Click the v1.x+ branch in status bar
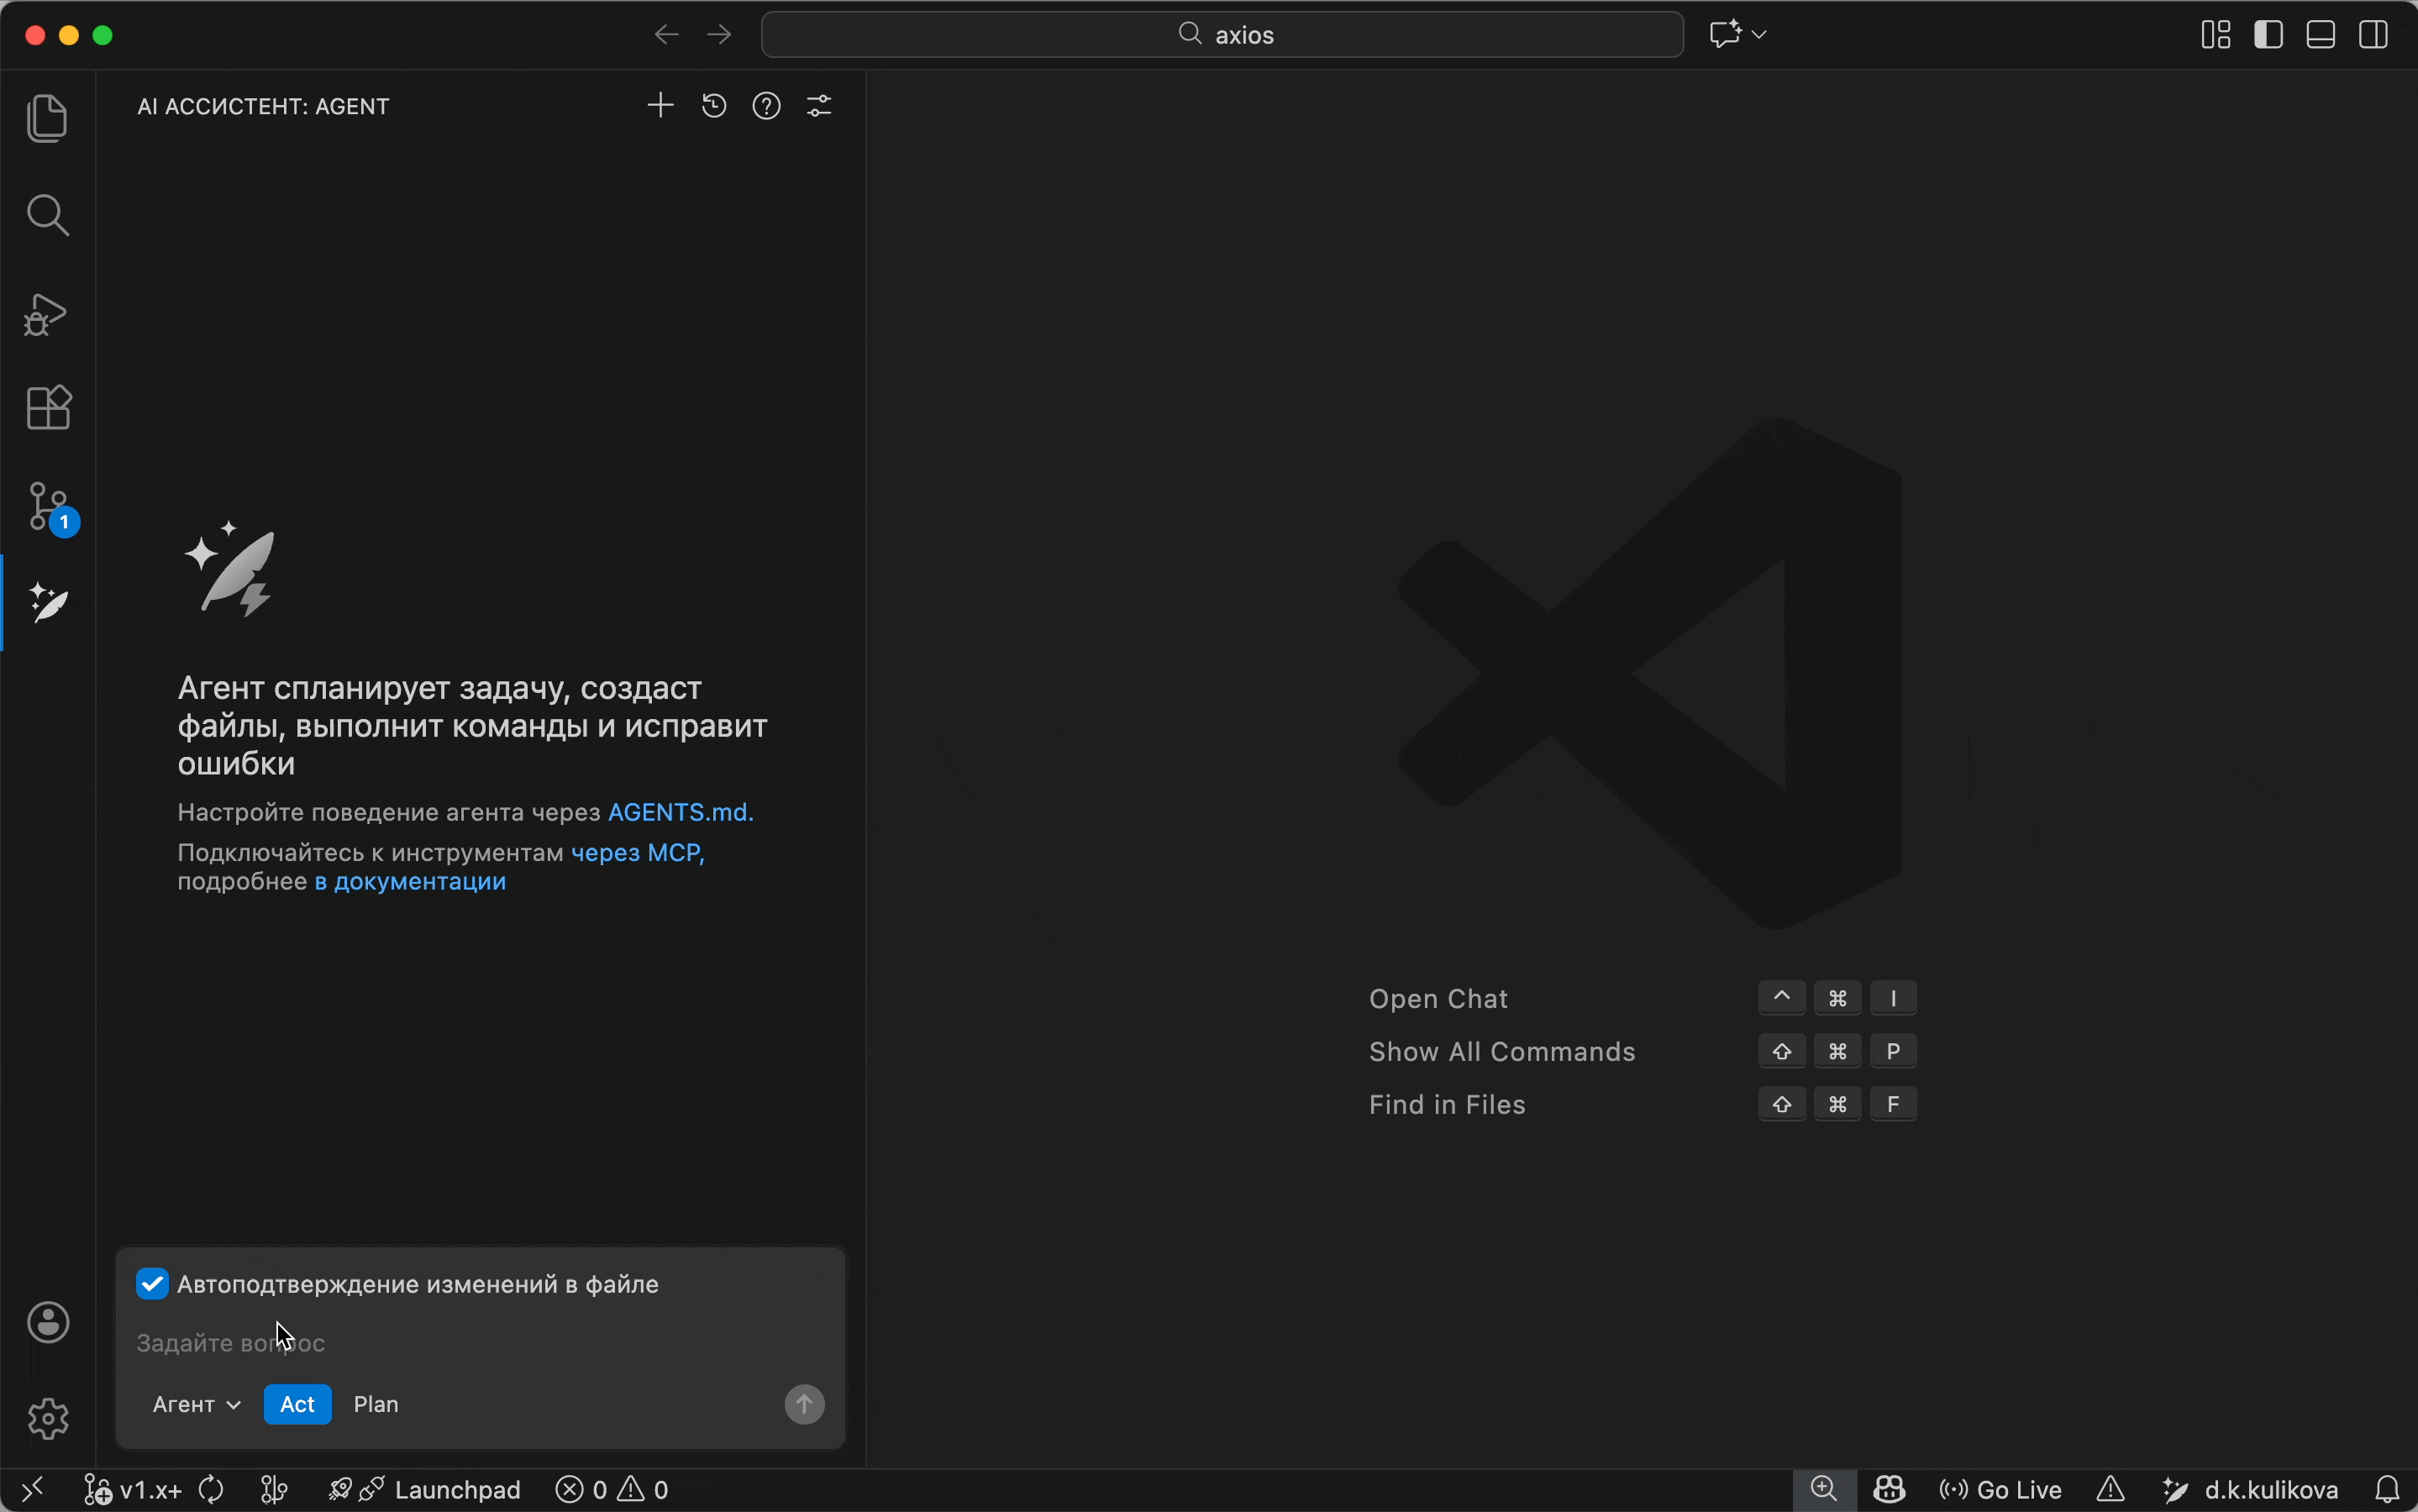The height and width of the screenshot is (1512, 2418). [x=134, y=1490]
